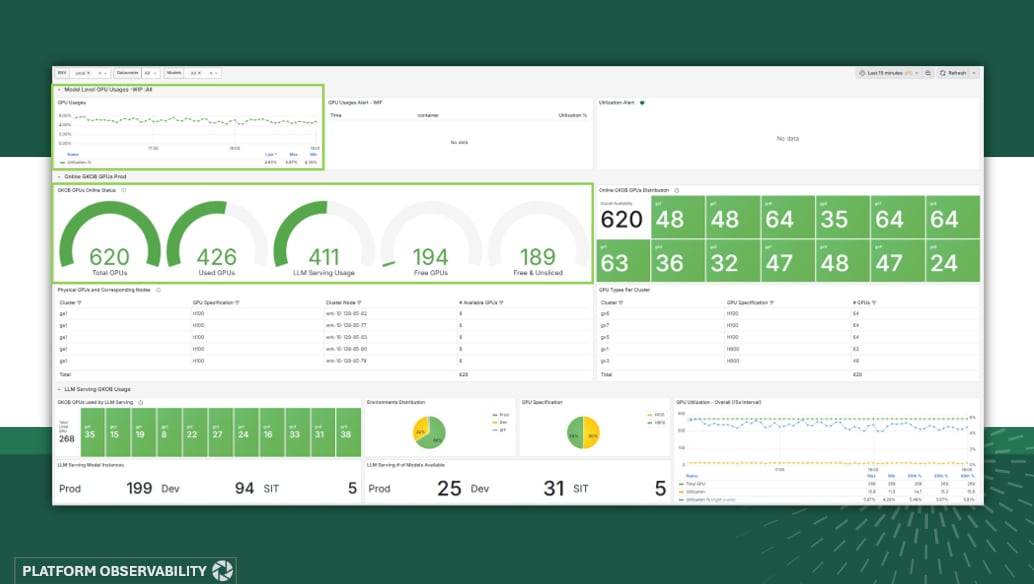Sort GPU Usages legend by Min column

point(313,155)
